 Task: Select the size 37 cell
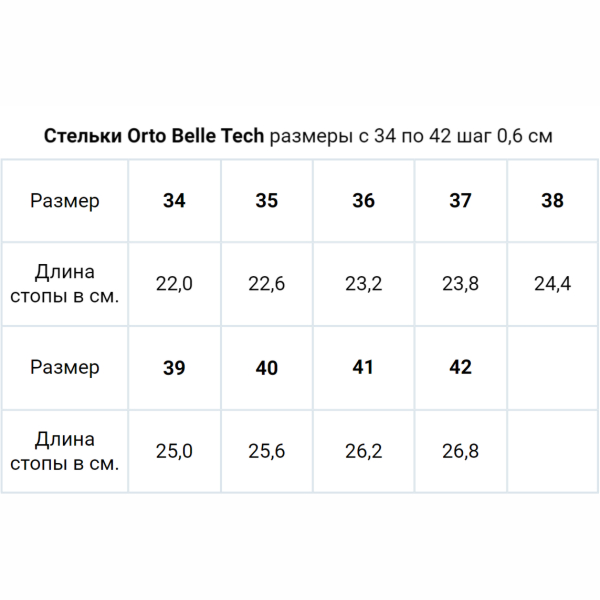[460, 201]
